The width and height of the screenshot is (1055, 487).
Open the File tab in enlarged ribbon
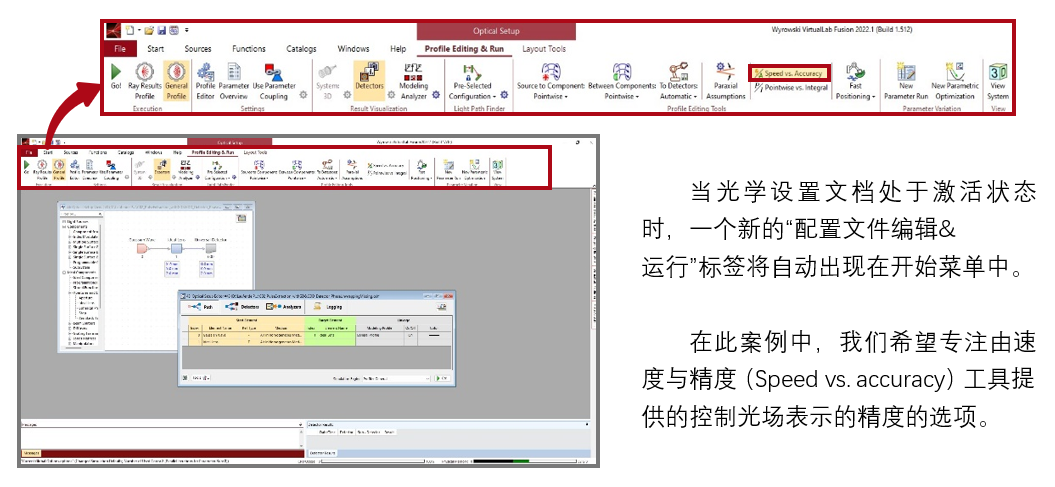tap(120, 48)
